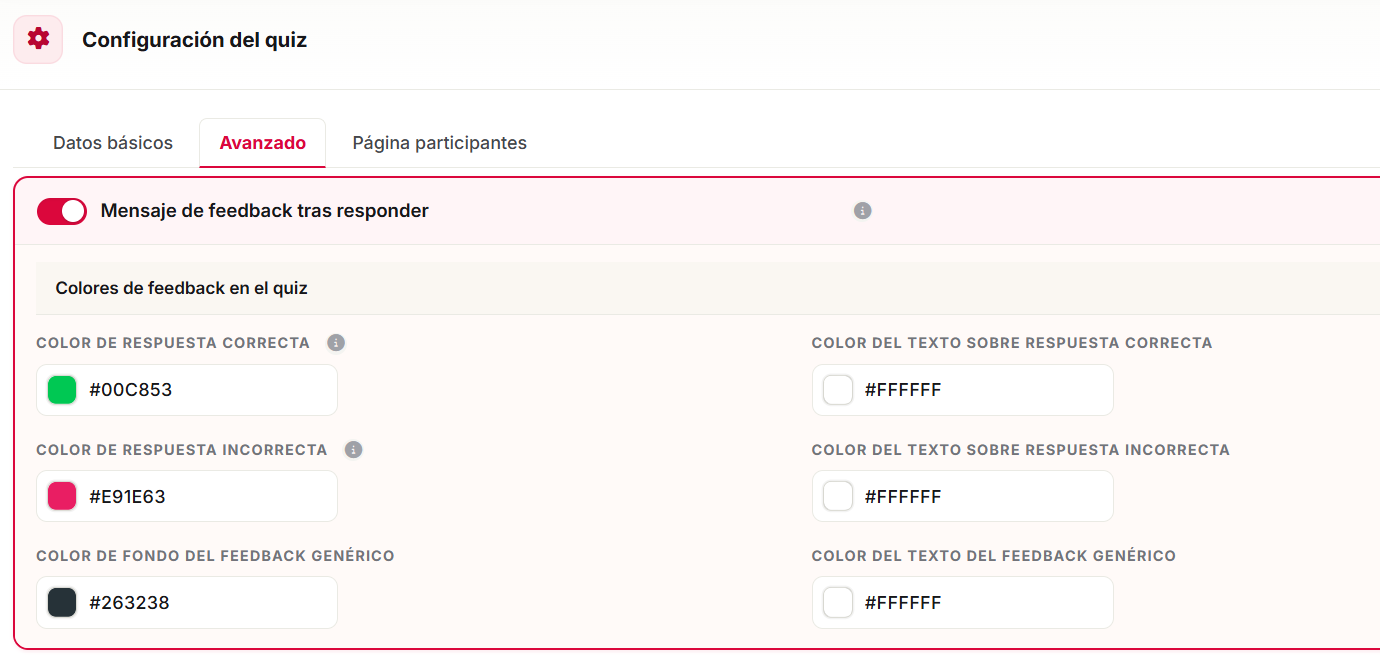
Task: Open the pink incorrect-answer color swatch
Action: click(62, 496)
